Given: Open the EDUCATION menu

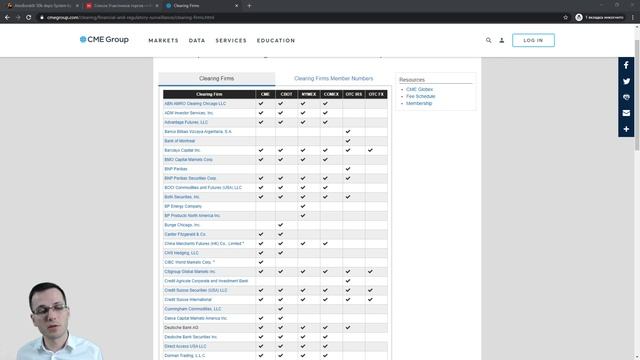Looking at the screenshot, I should pyautogui.click(x=276, y=40).
